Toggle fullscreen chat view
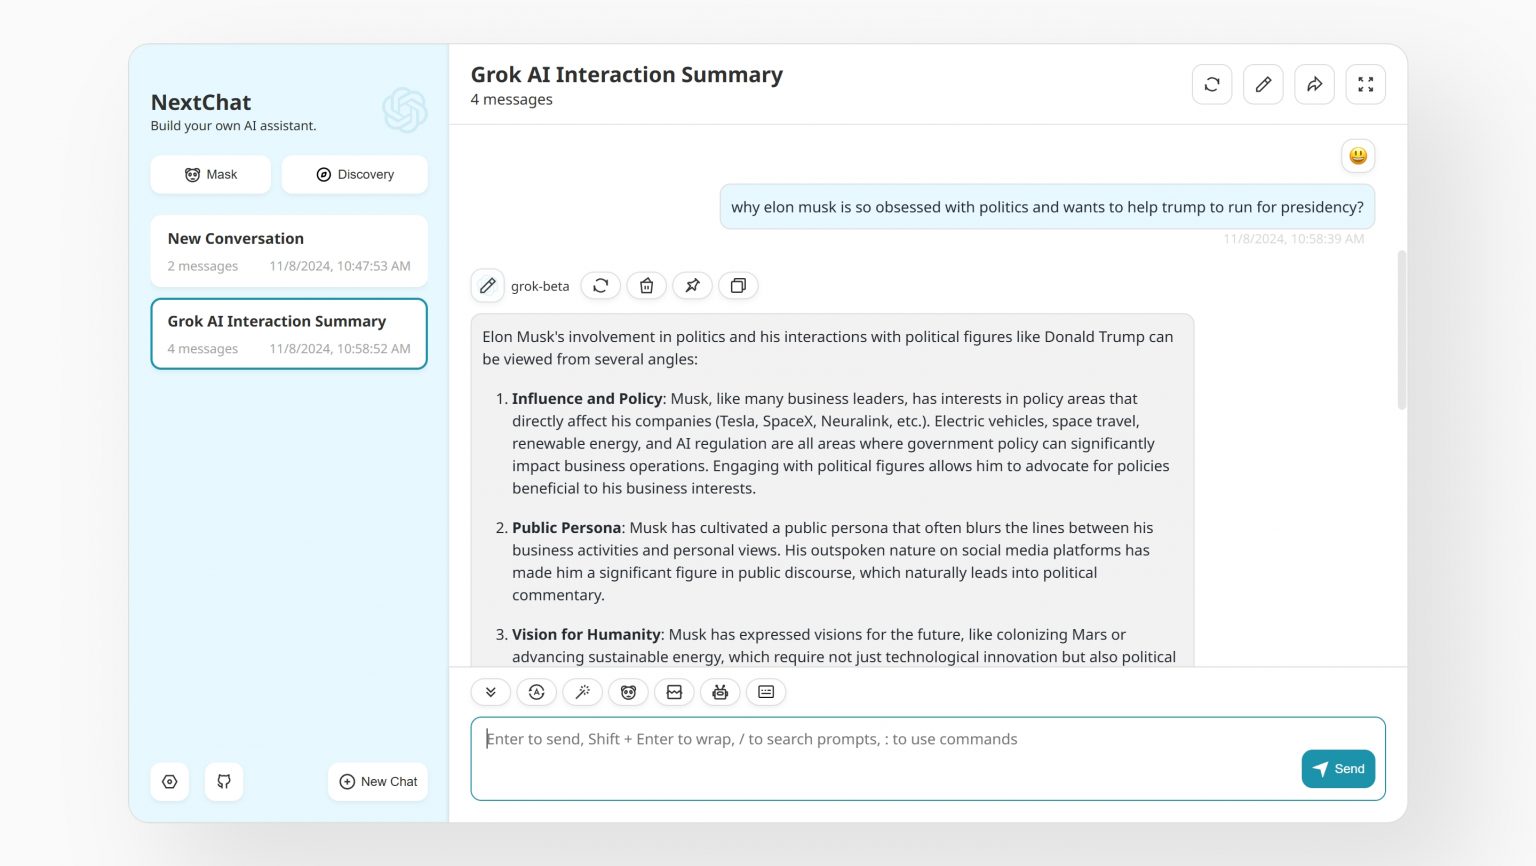The image size is (1536, 866). [x=1365, y=84]
